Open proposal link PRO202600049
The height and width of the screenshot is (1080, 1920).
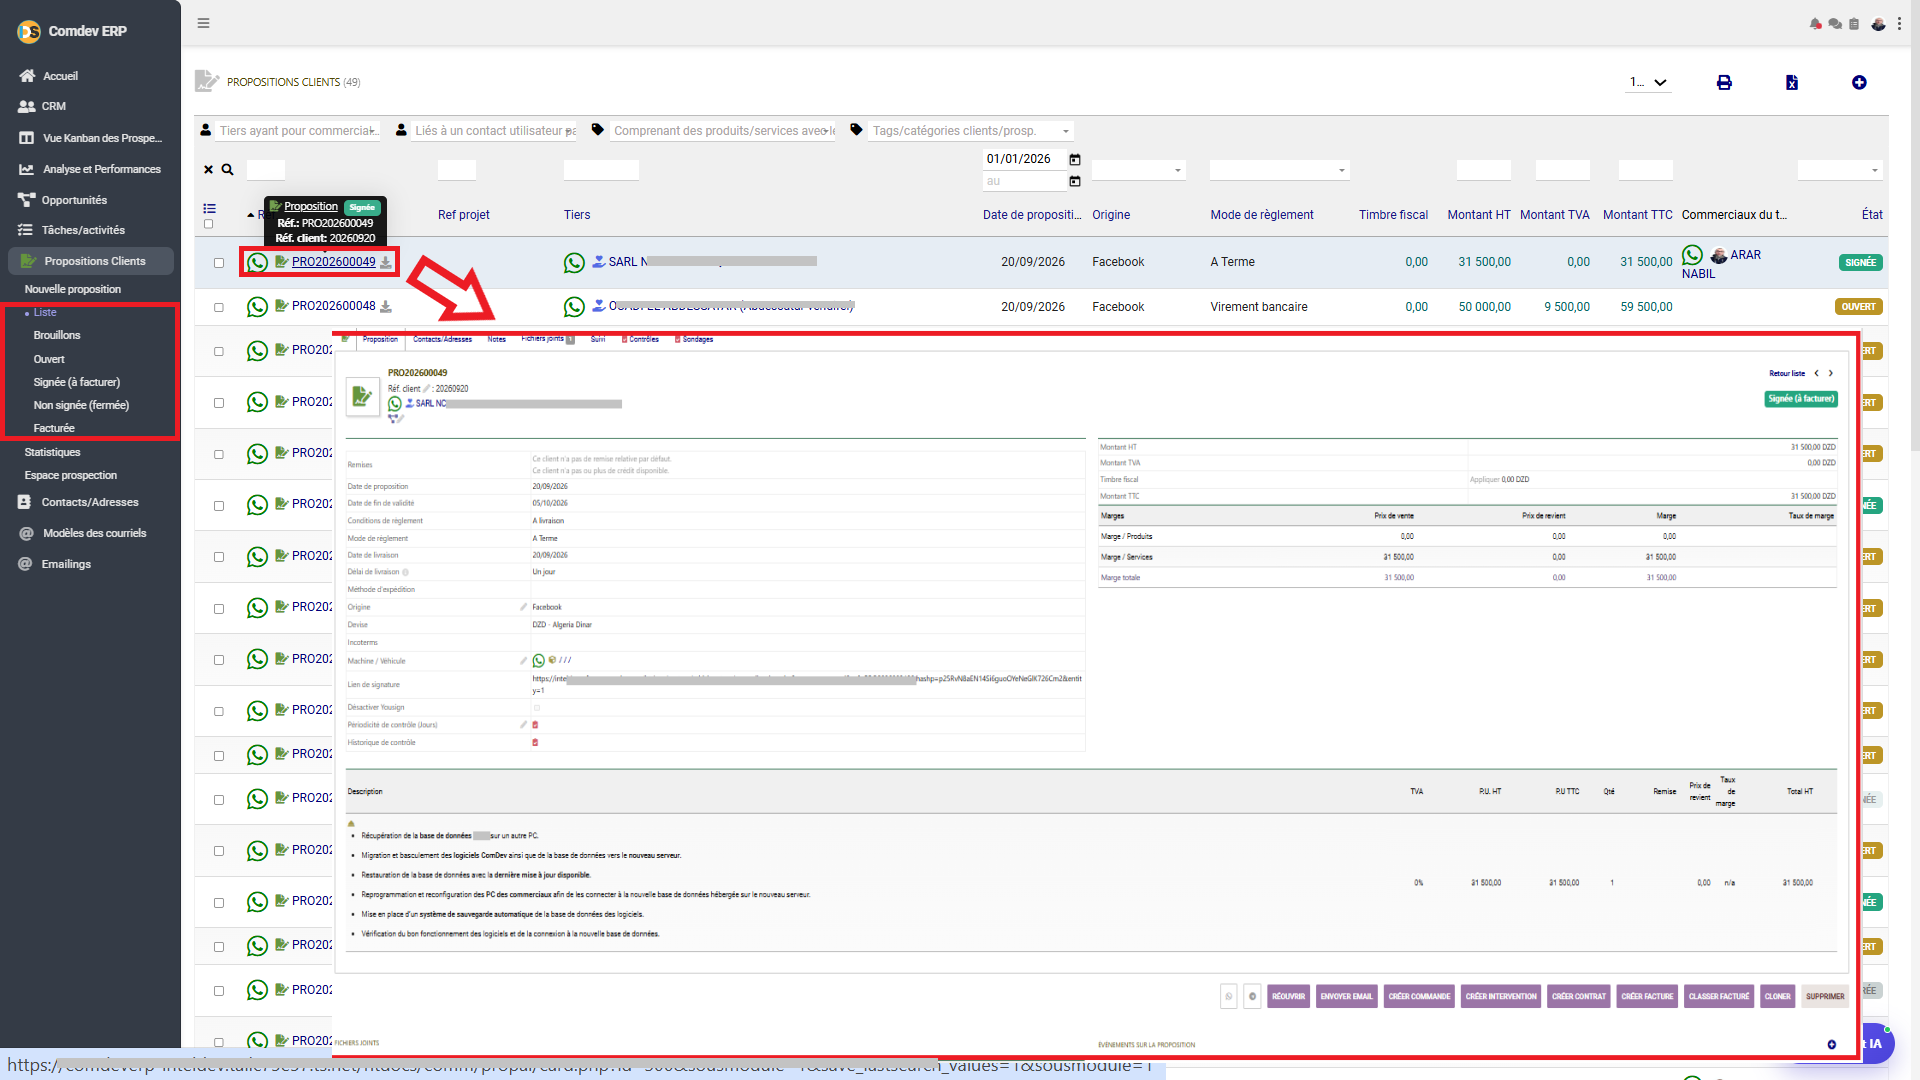[x=334, y=262]
